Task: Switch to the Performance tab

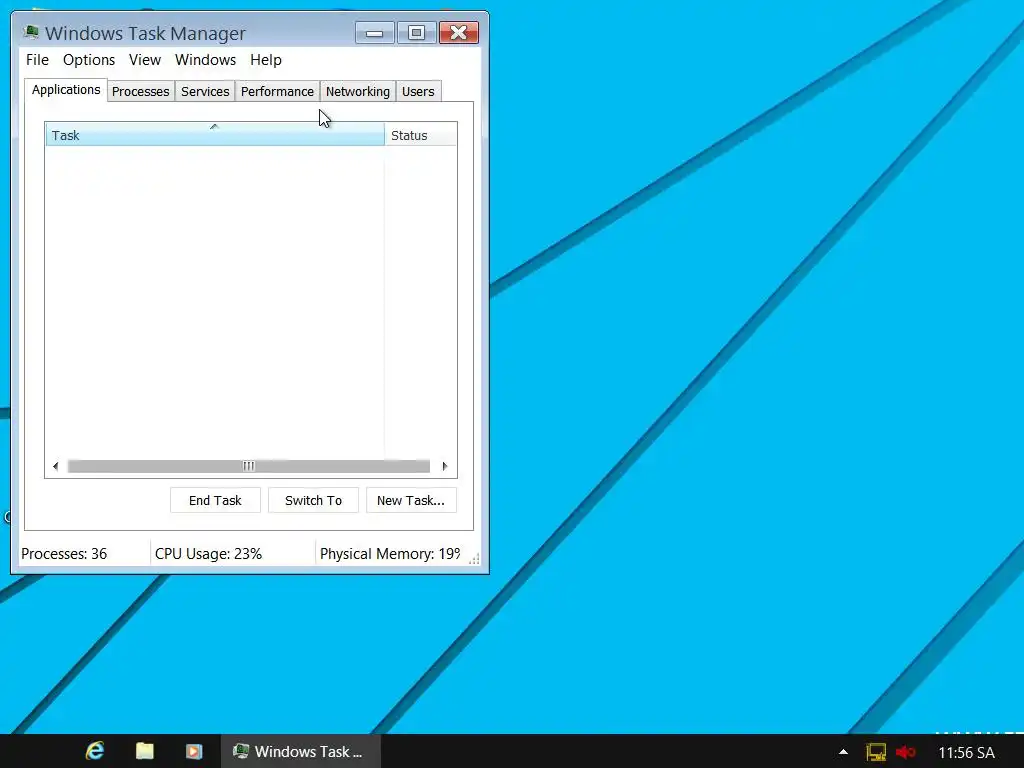Action: (x=278, y=91)
